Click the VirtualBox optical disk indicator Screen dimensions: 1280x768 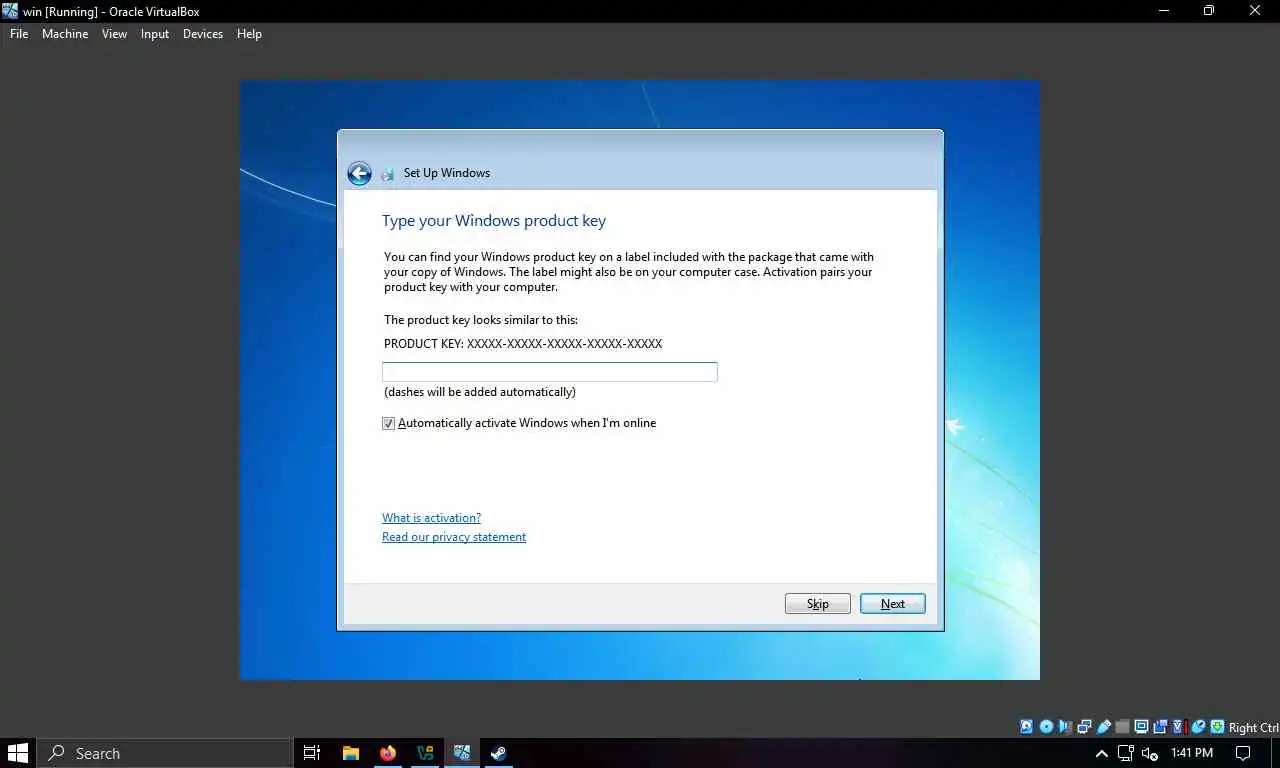point(1046,727)
